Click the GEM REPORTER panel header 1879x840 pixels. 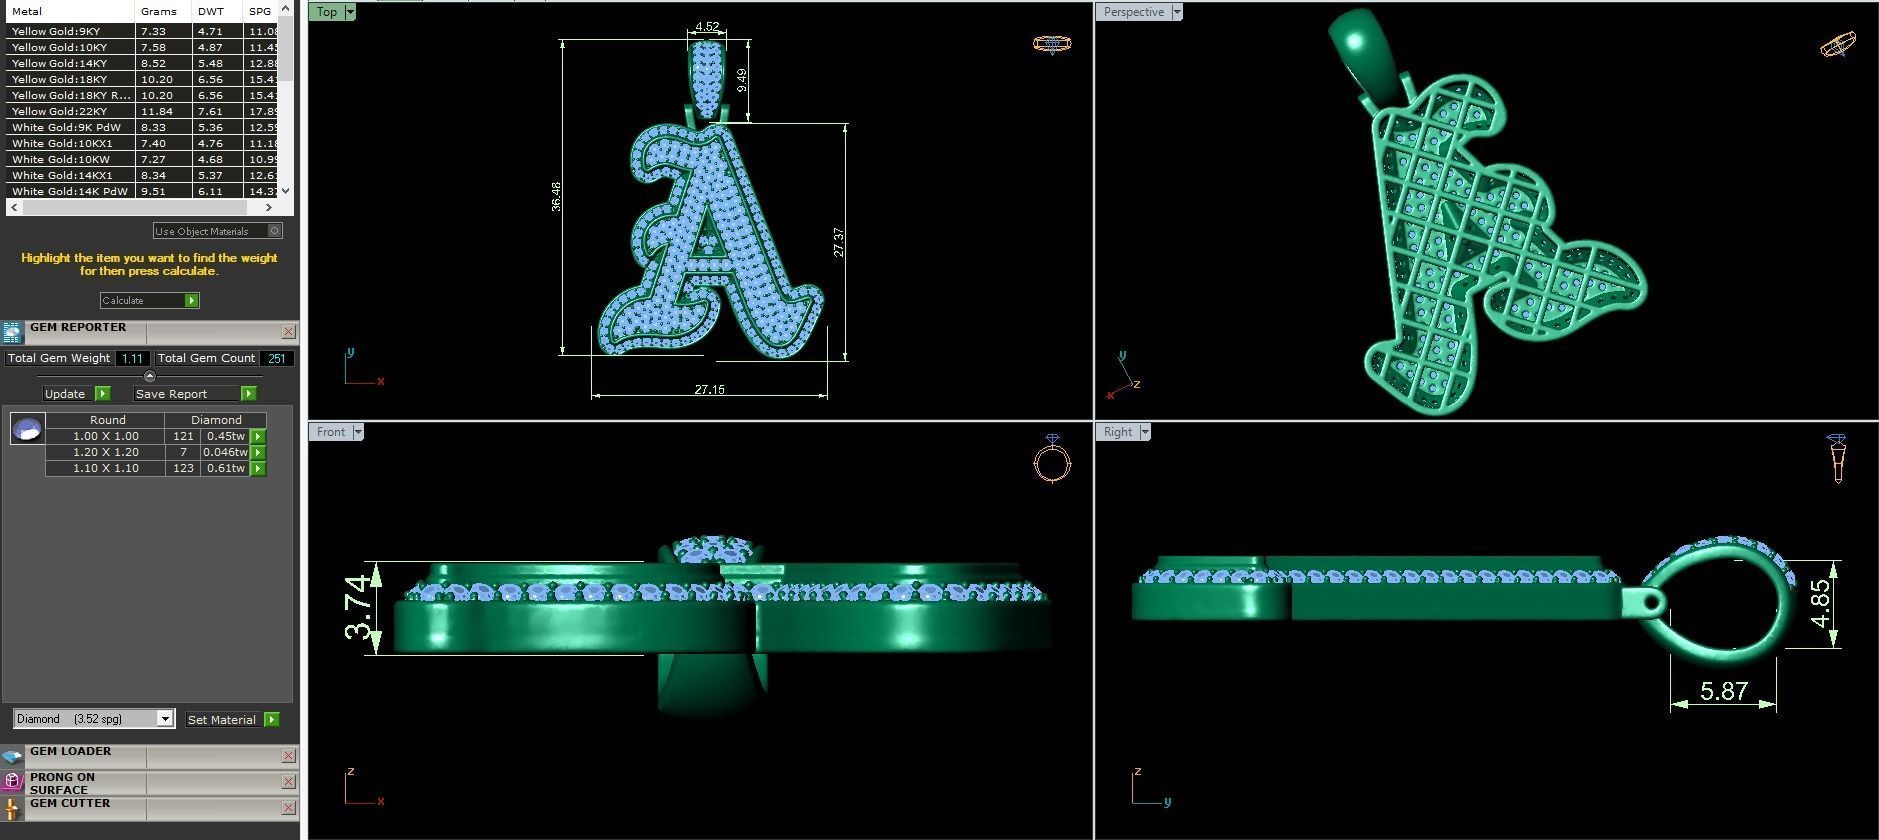point(150,331)
